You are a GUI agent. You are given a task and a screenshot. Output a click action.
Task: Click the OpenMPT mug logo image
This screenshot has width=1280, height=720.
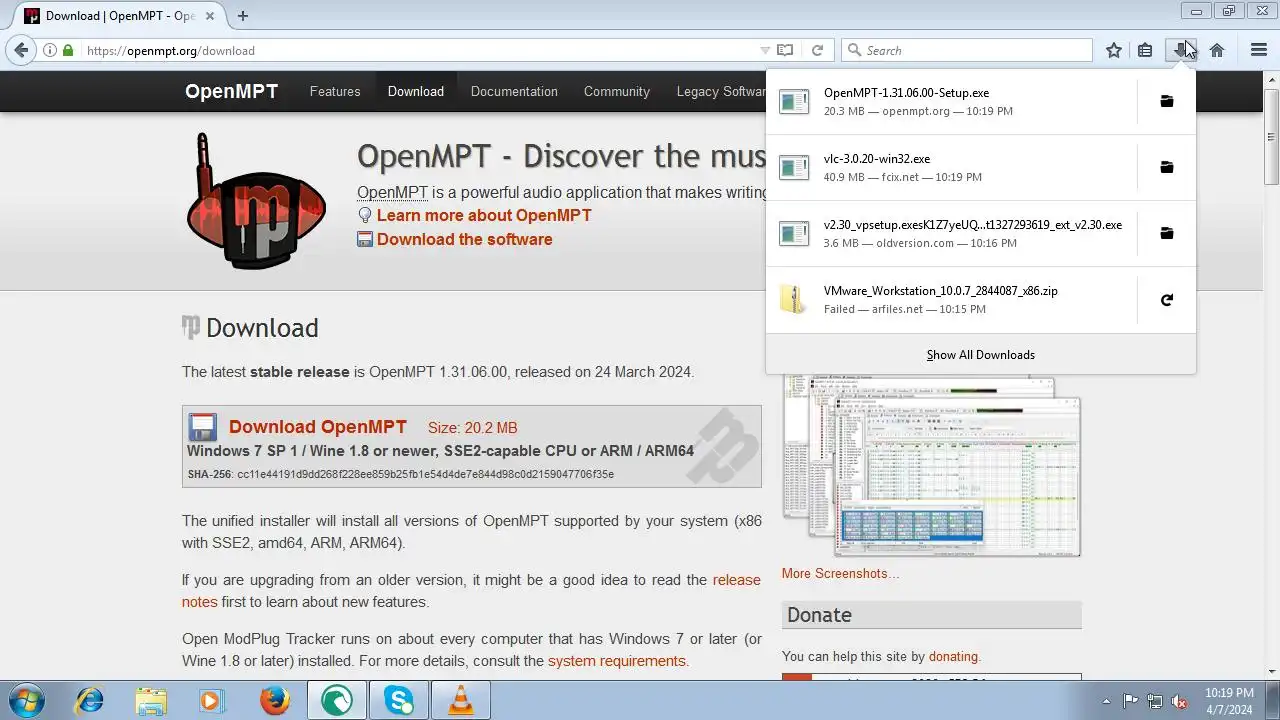point(256,201)
